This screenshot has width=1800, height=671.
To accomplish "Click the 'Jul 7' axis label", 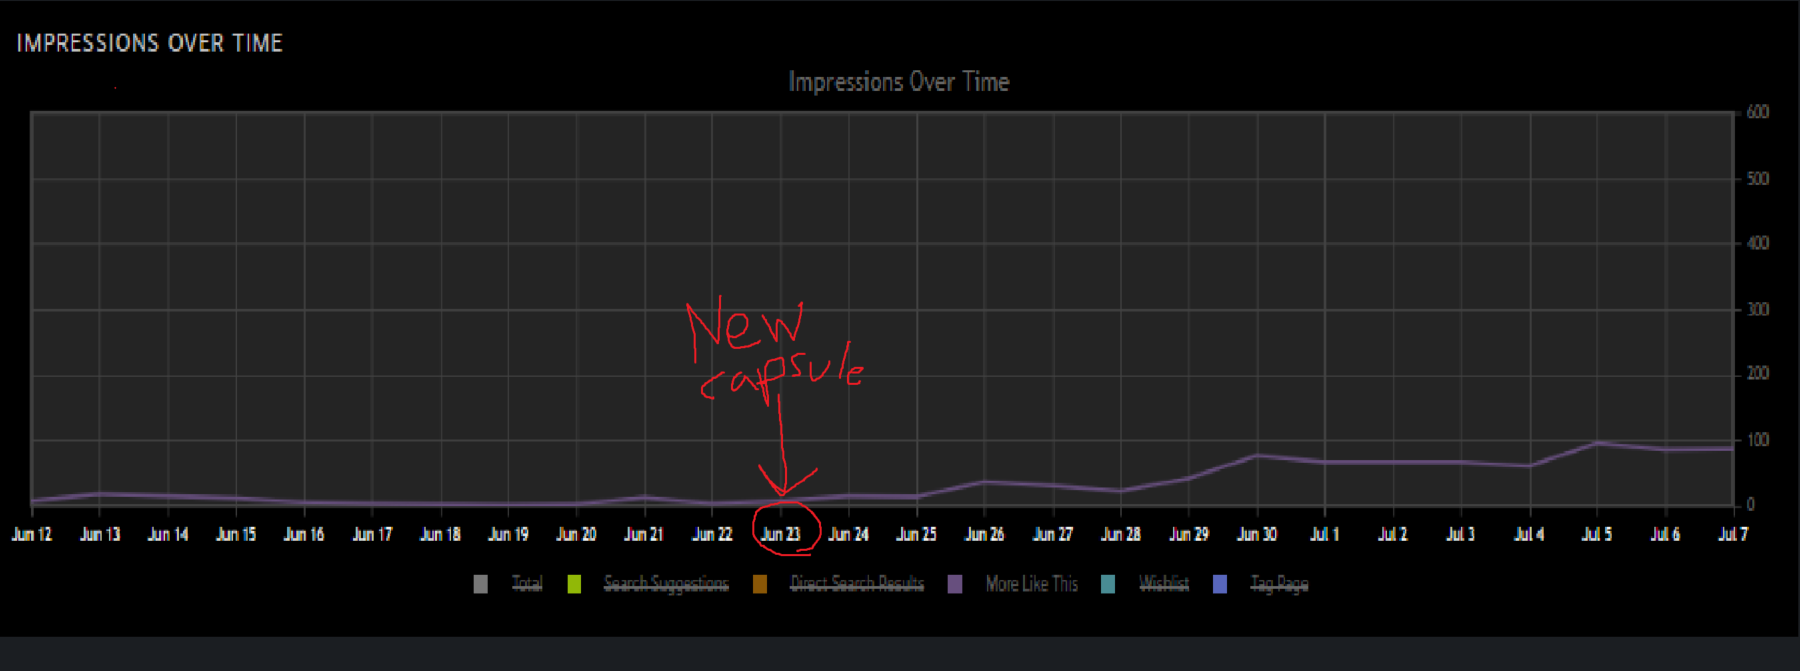I will (1733, 534).
